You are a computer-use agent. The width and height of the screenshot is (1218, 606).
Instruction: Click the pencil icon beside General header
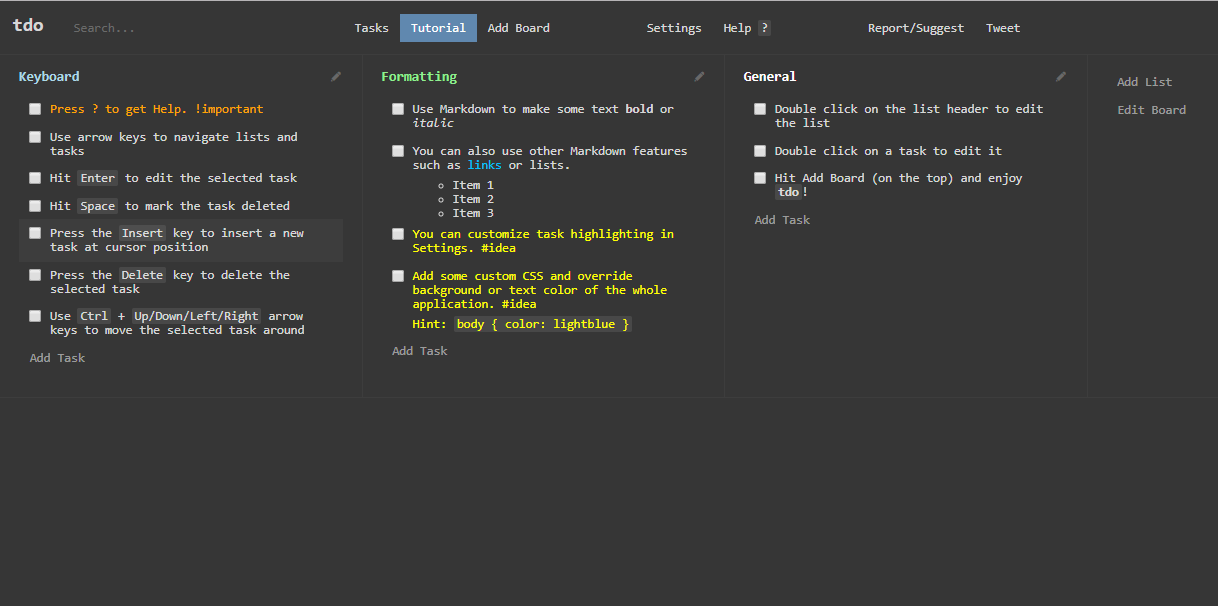pyautogui.click(x=1061, y=76)
